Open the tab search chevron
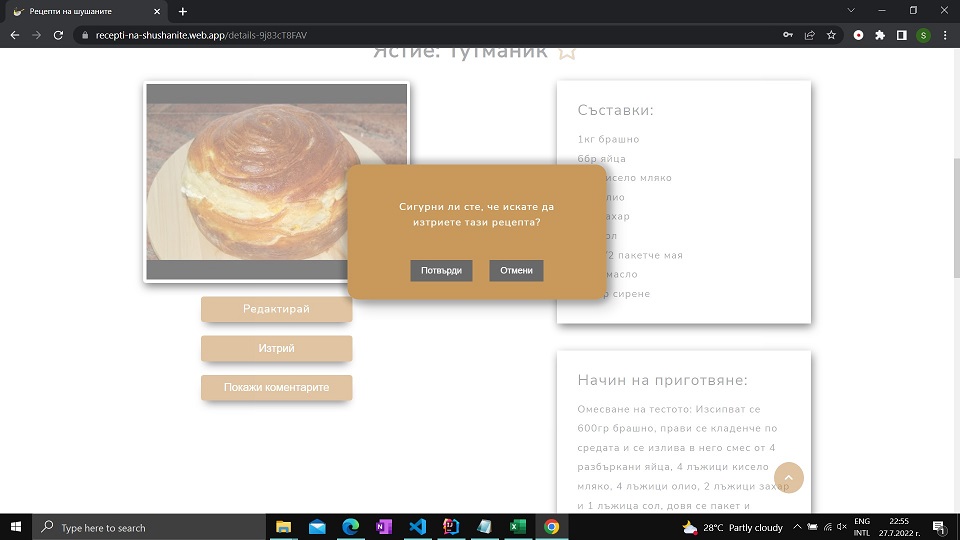The width and height of the screenshot is (960, 540). tap(850, 10)
